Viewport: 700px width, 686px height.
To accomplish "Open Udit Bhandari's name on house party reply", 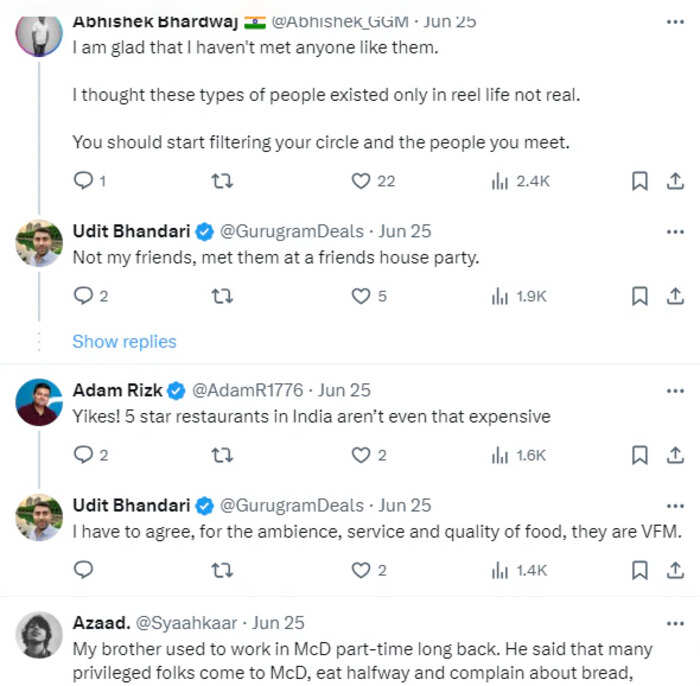I will [131, 231].
